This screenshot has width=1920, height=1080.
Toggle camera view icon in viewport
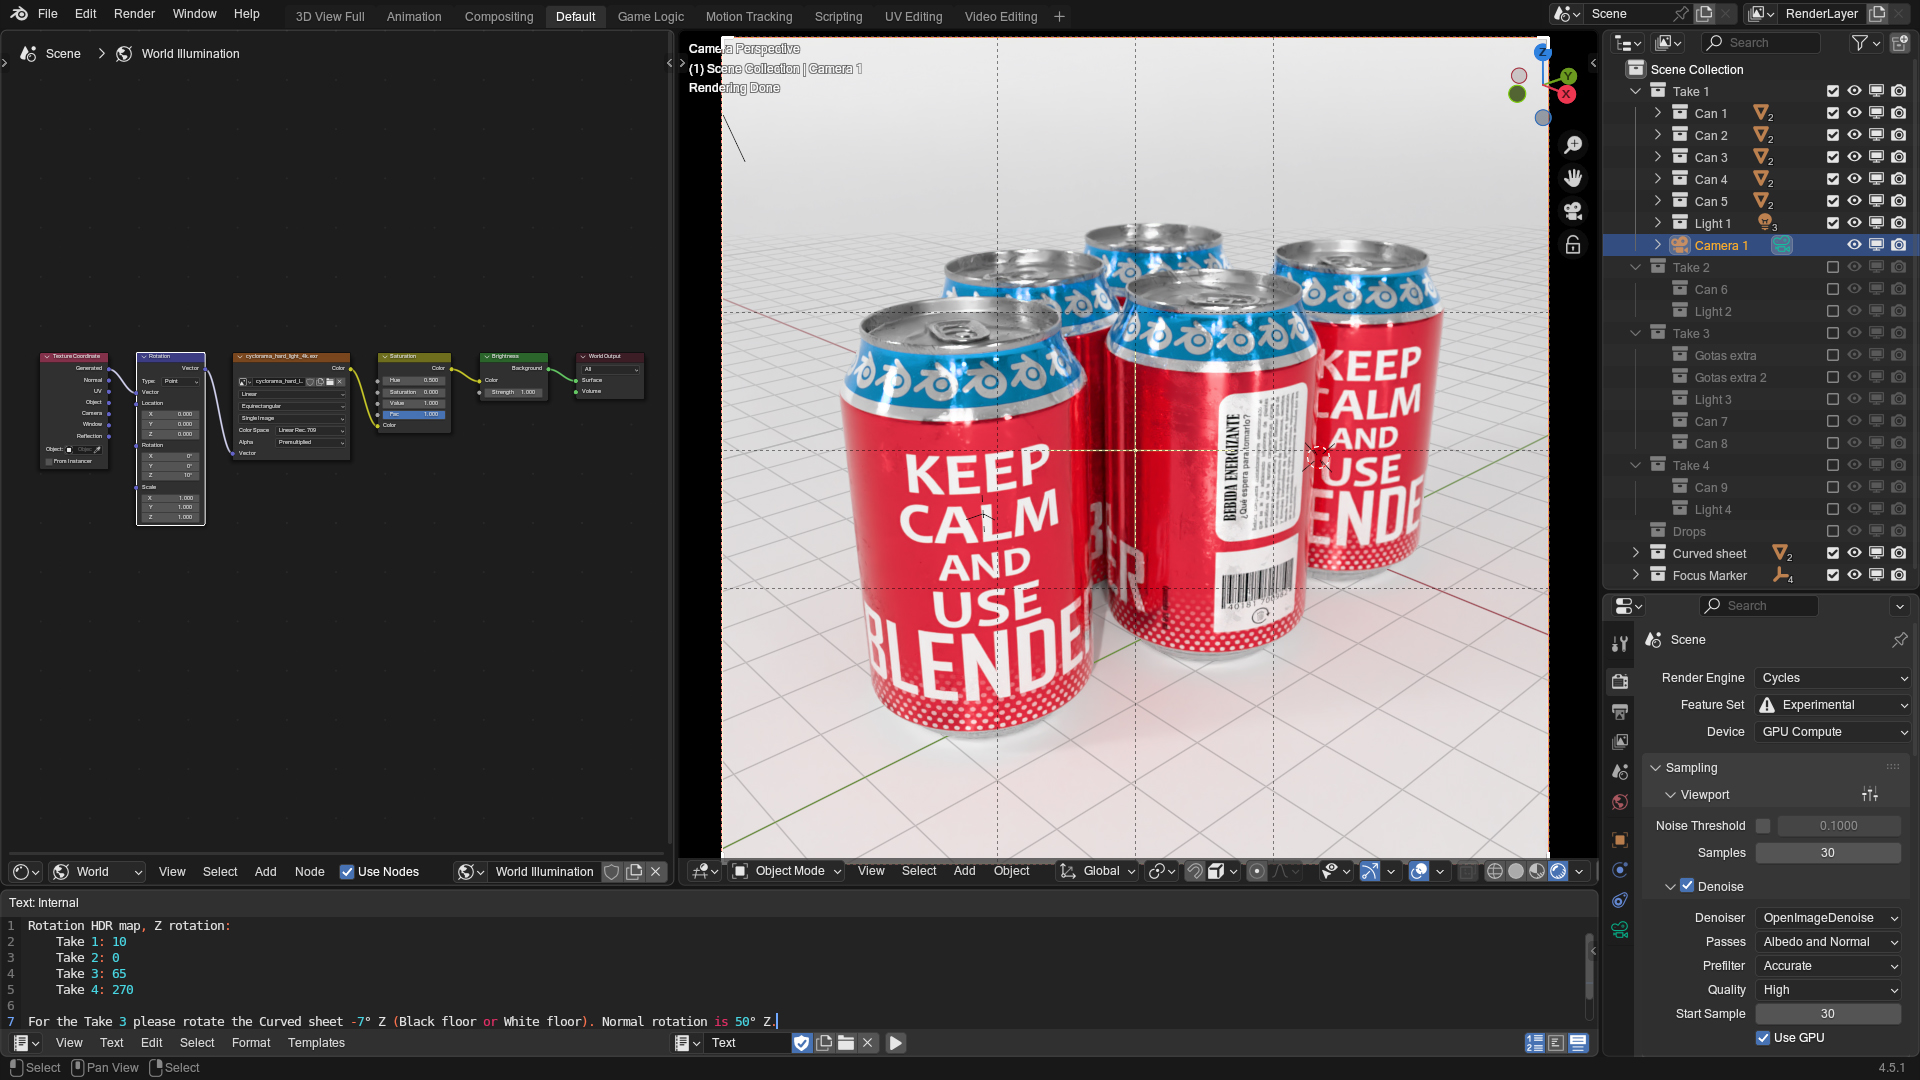[x=1573, y=211]
